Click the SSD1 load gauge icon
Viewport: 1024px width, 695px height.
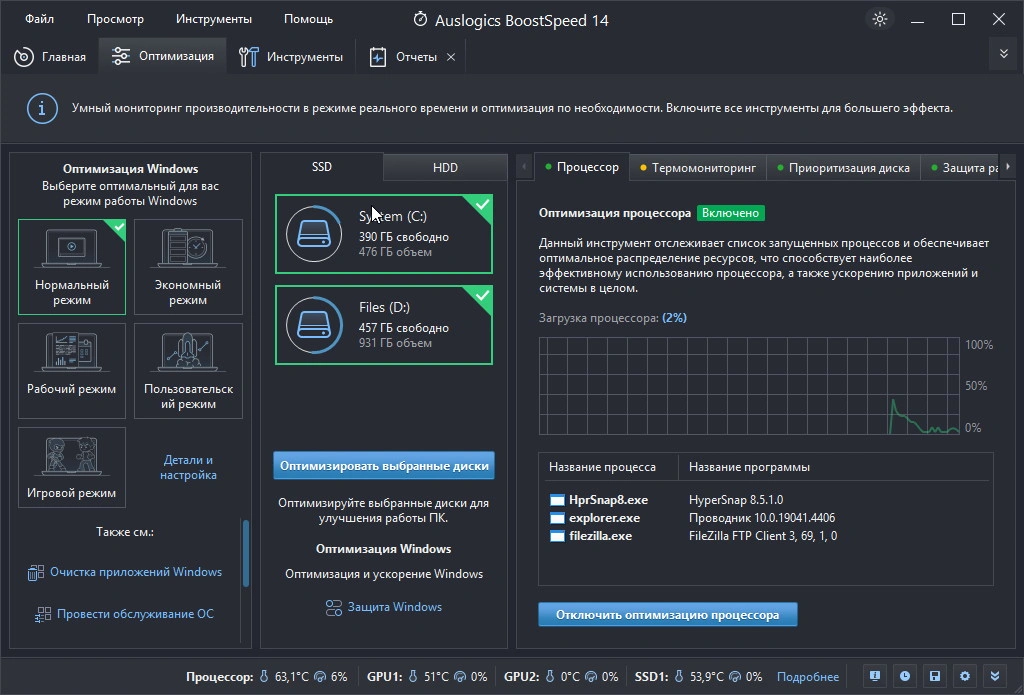pos(735,677)
